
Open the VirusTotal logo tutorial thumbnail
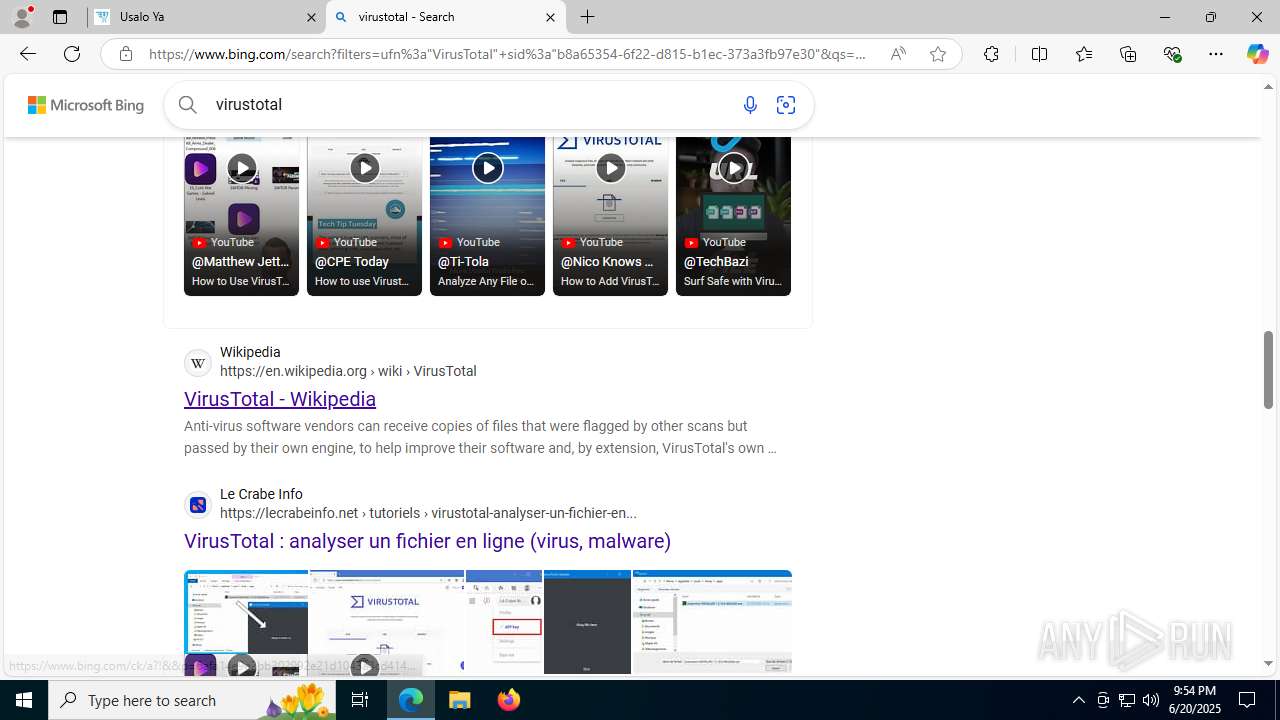(387, 622)
